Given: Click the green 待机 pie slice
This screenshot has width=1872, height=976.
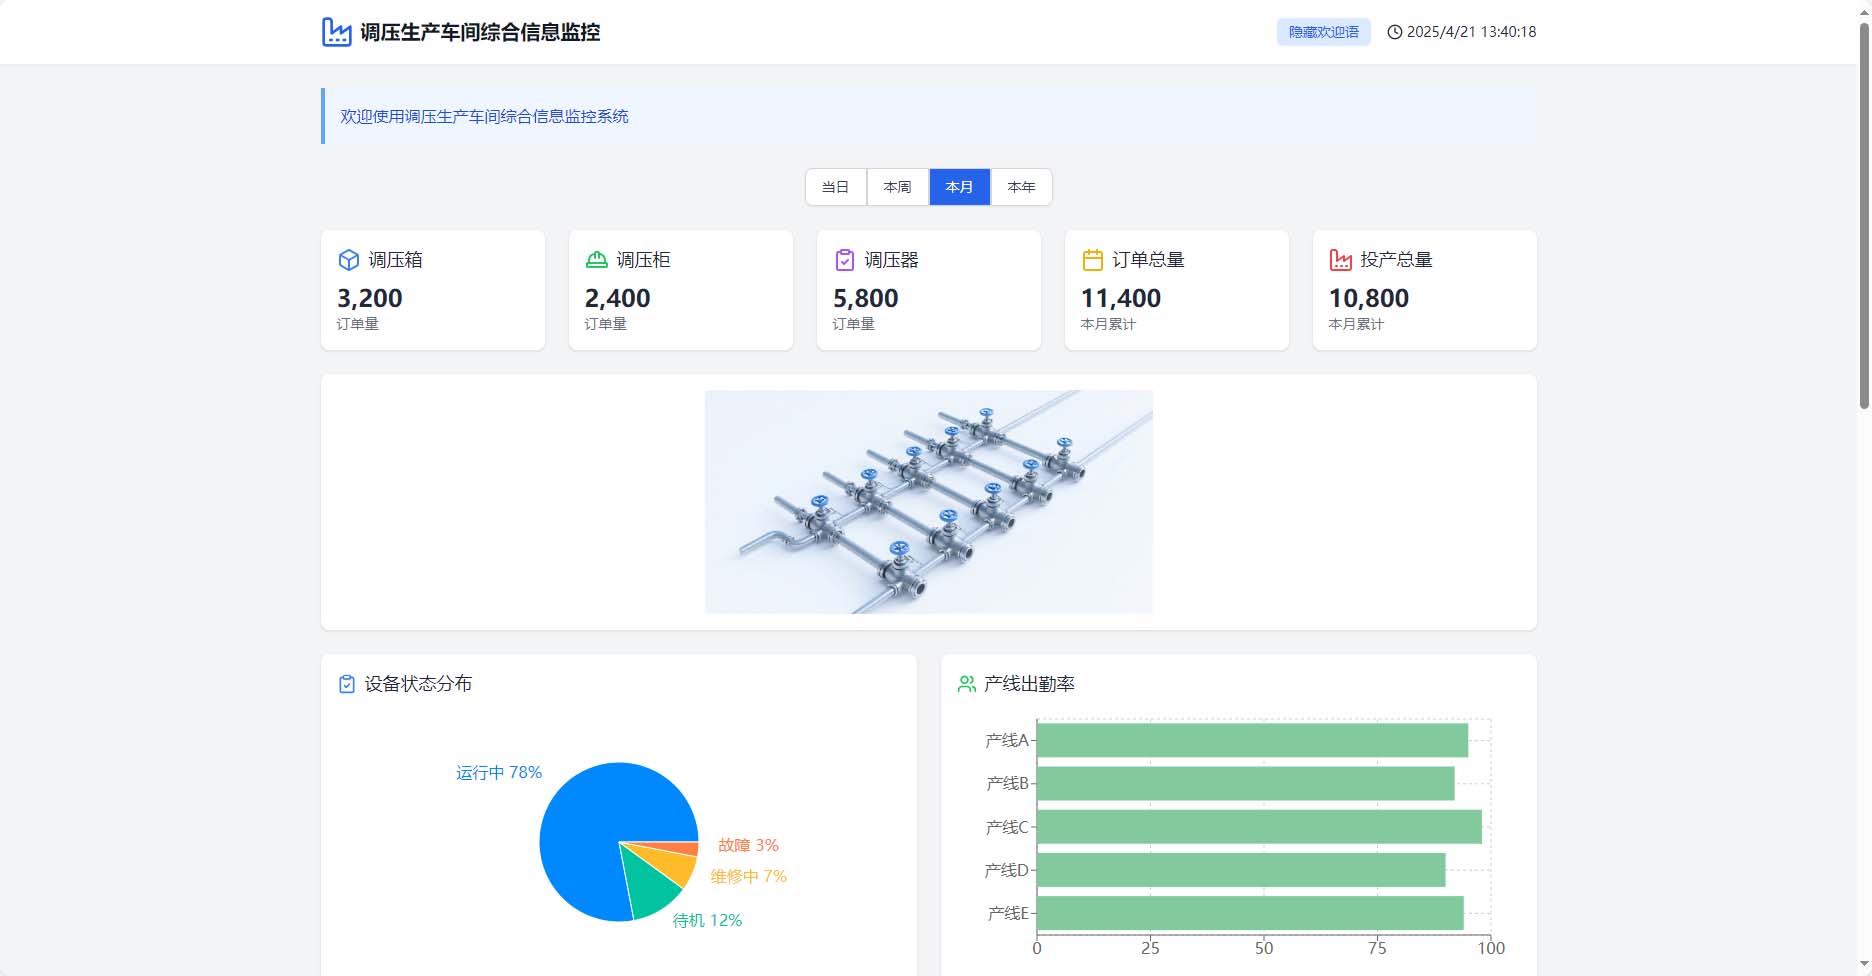Looking at the screenshot, I should click(649, 888).
